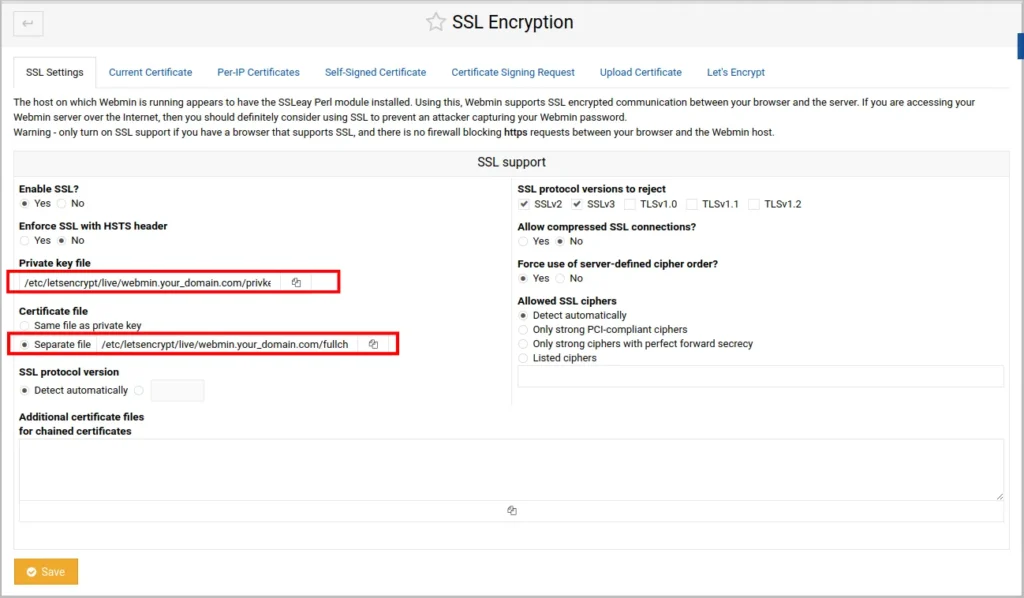Choose Separate file for certificate
Image resolution: width=1024 pixels, height=598 pixels.
(x=25, y=345)
